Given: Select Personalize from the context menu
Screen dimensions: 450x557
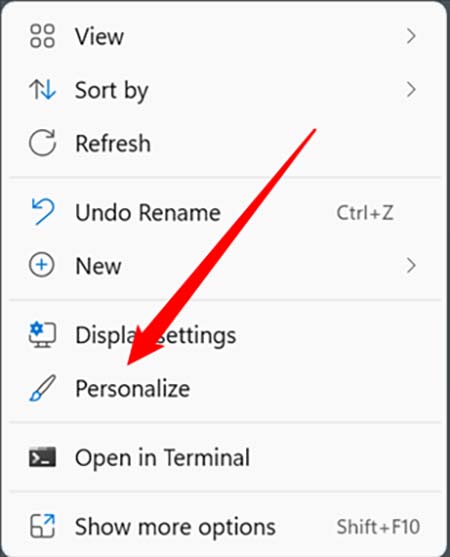Looking at the screenshot, I should 225,388.
